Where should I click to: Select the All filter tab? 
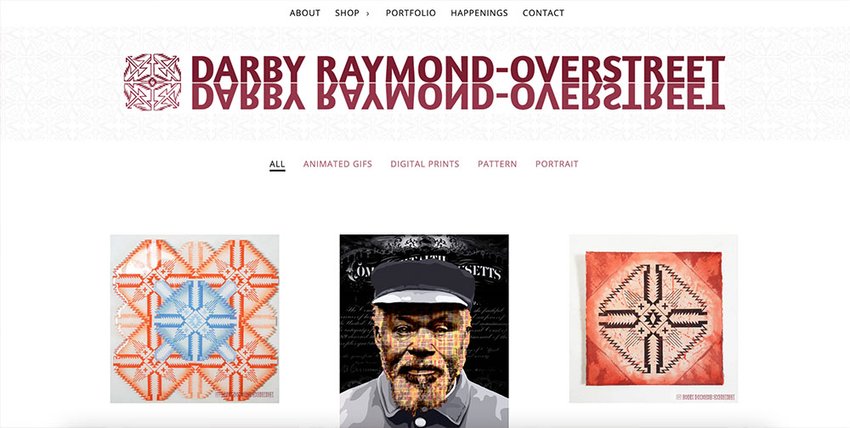(x=277, y=164)
